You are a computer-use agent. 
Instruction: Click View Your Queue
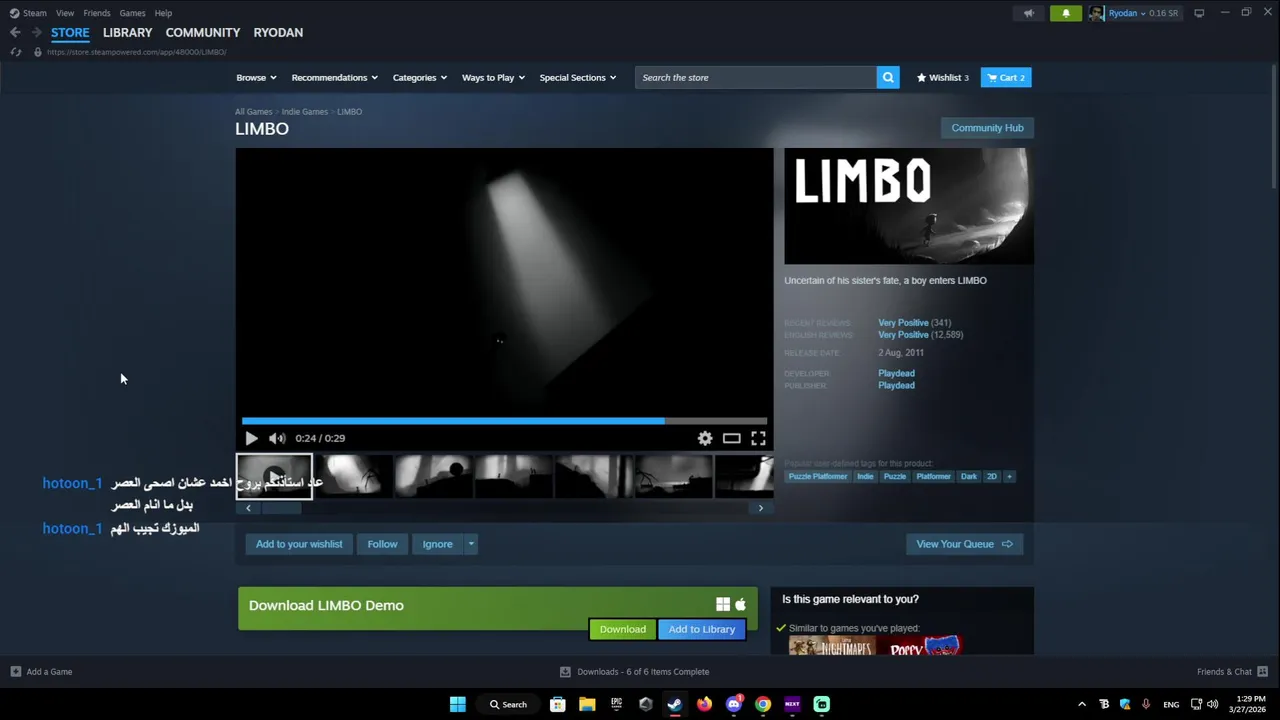(964, 544)
